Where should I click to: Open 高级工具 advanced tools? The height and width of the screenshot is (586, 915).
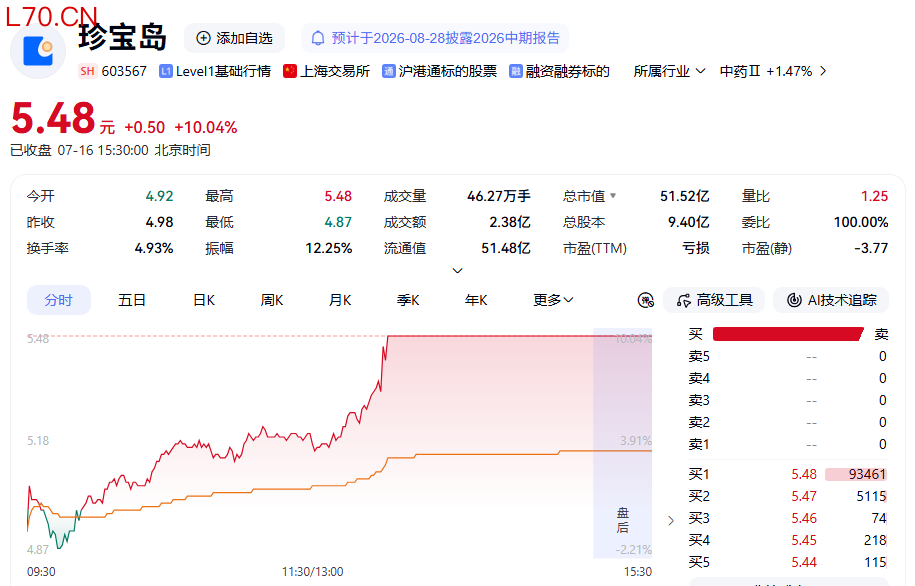714,300
